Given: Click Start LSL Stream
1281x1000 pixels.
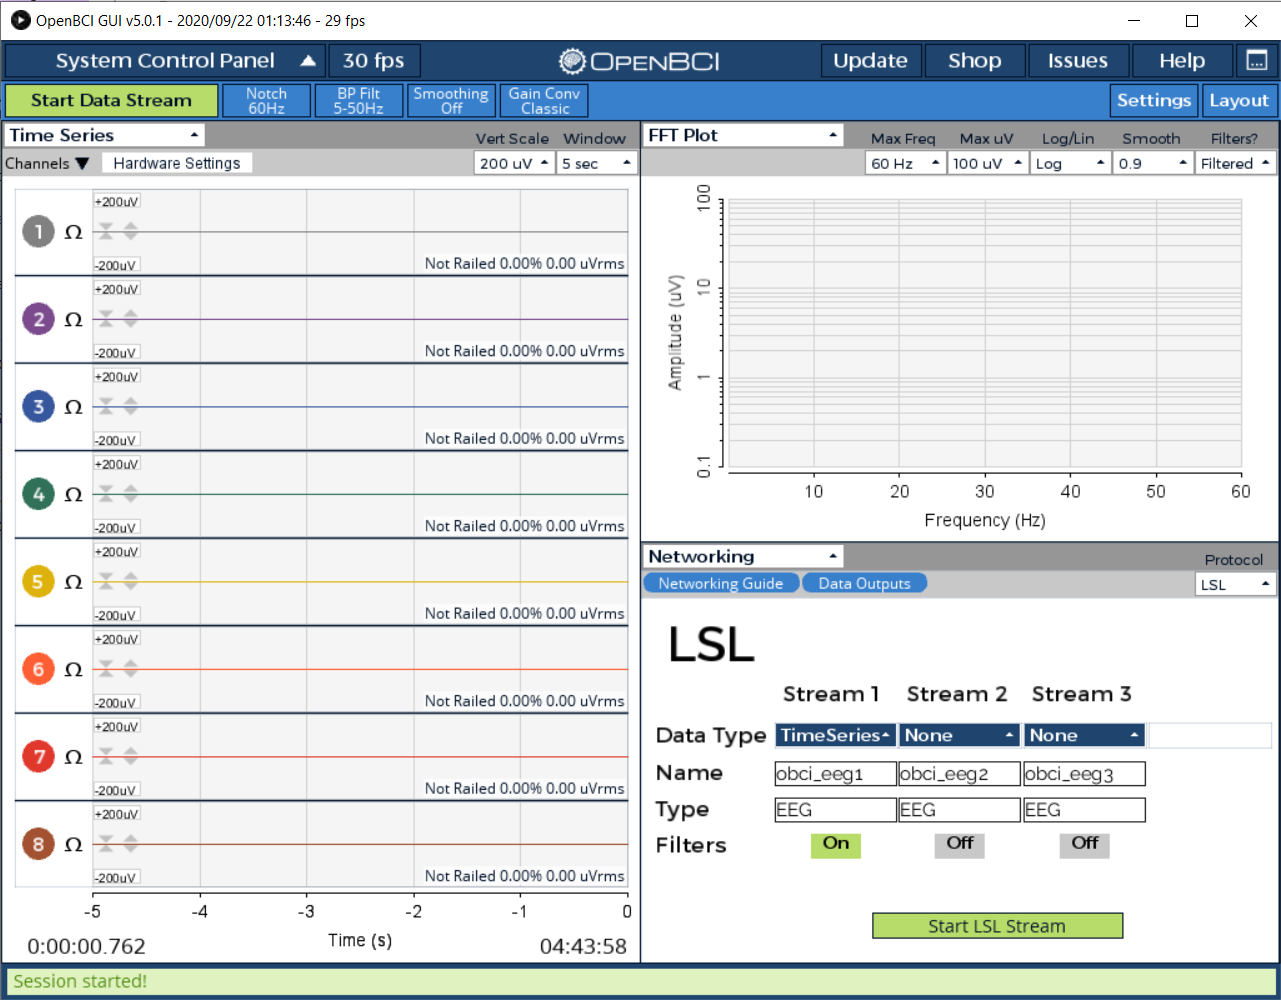Looking at the screenshot, I should tap(997, 926).
